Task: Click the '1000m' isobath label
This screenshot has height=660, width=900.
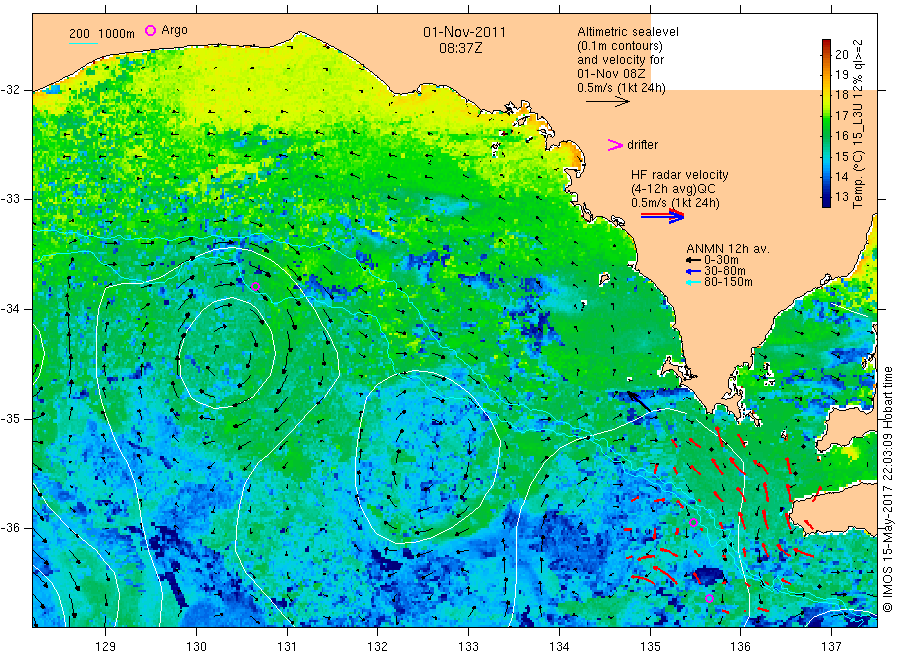Action: (117, 34)
